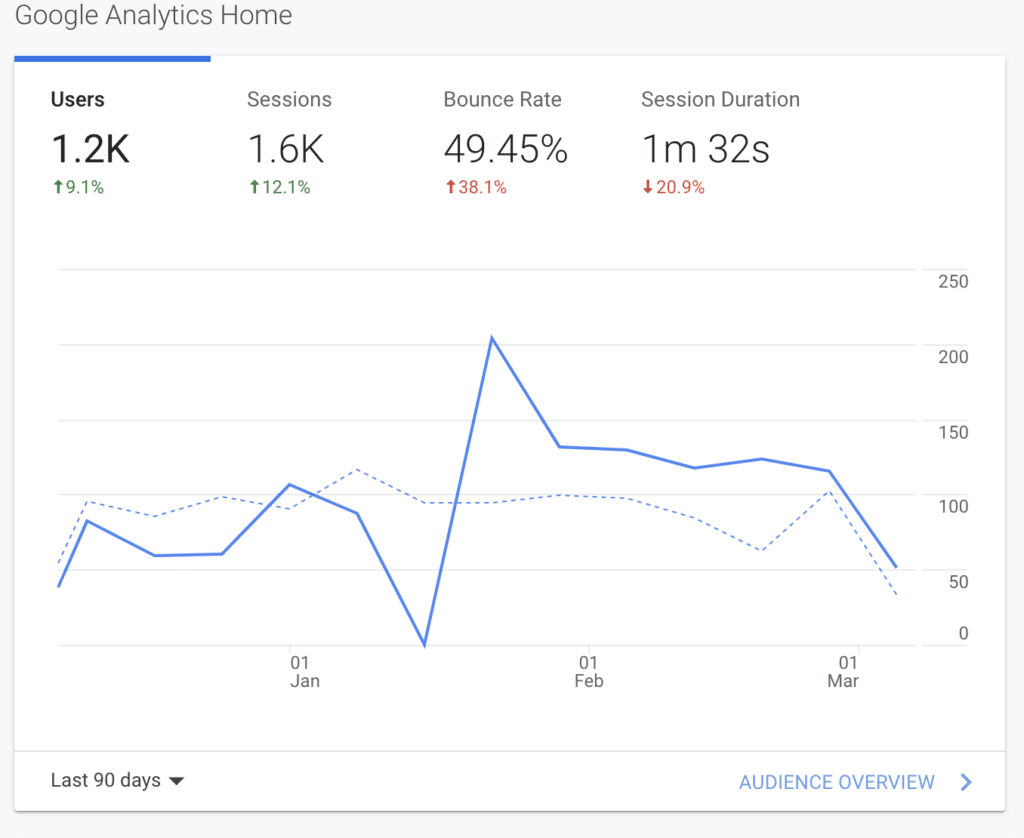1024x838 pixels.
Task: Click the 50 y-axis label
Action: point(958,582)
